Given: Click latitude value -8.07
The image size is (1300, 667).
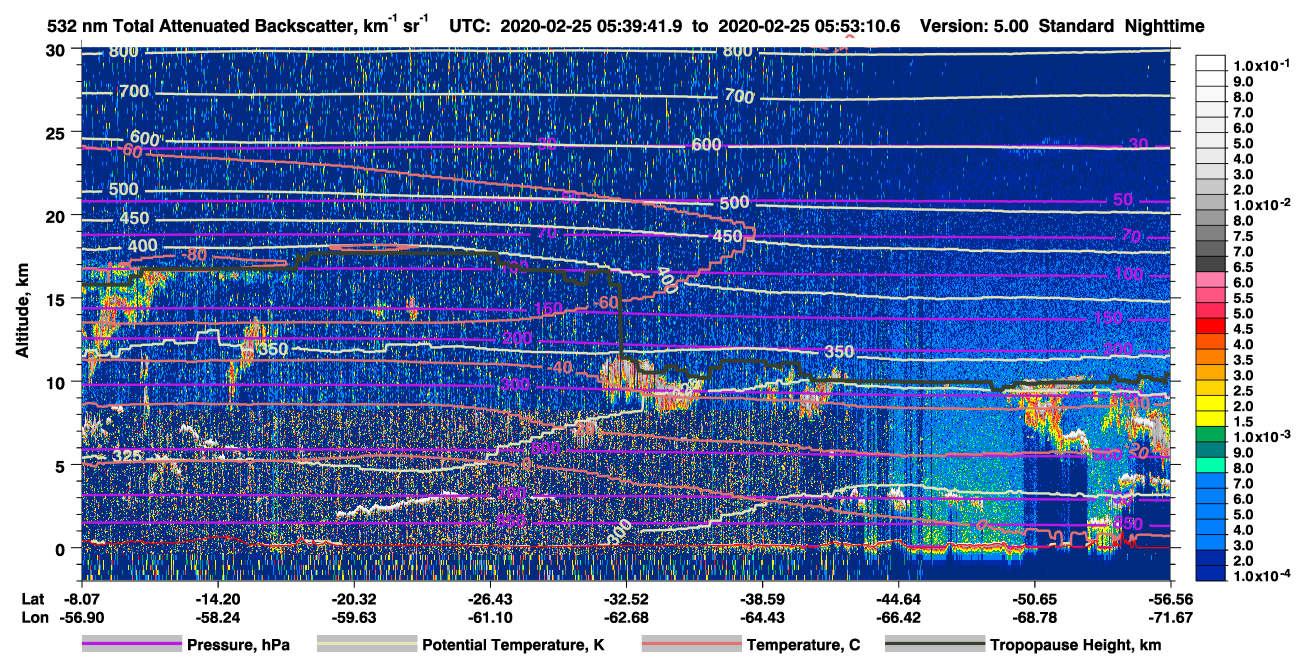Looking at the screenshot, I should pos(81,599).
